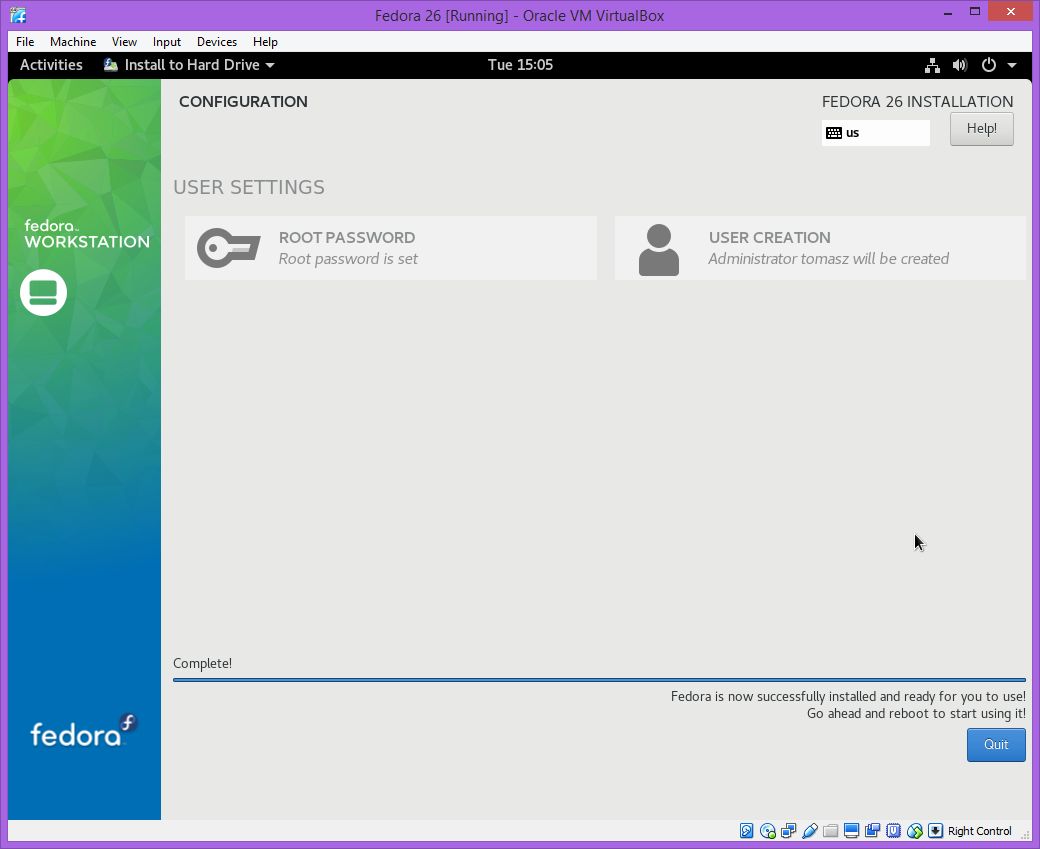Click the volume speaker icon in top bar
1040x849 pixels.
pos(960,65)
